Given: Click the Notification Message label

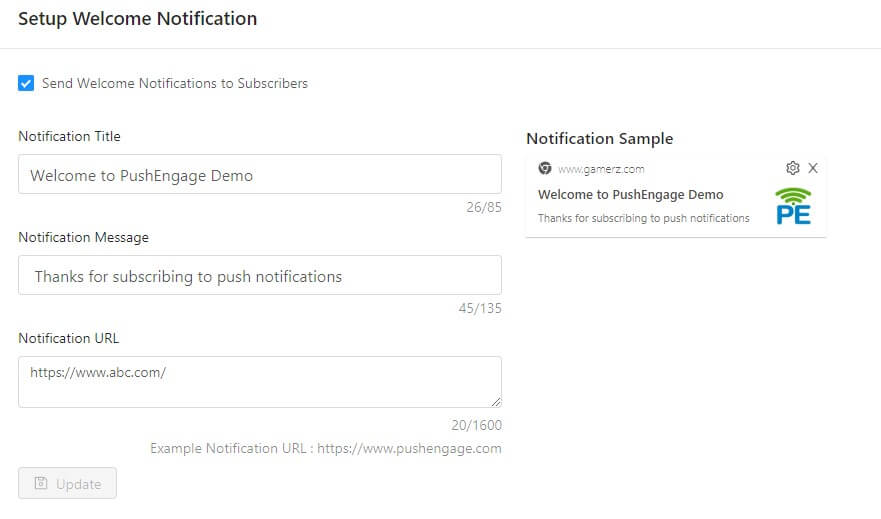Looking at the screenshot, I should click(x=84, y=238).
